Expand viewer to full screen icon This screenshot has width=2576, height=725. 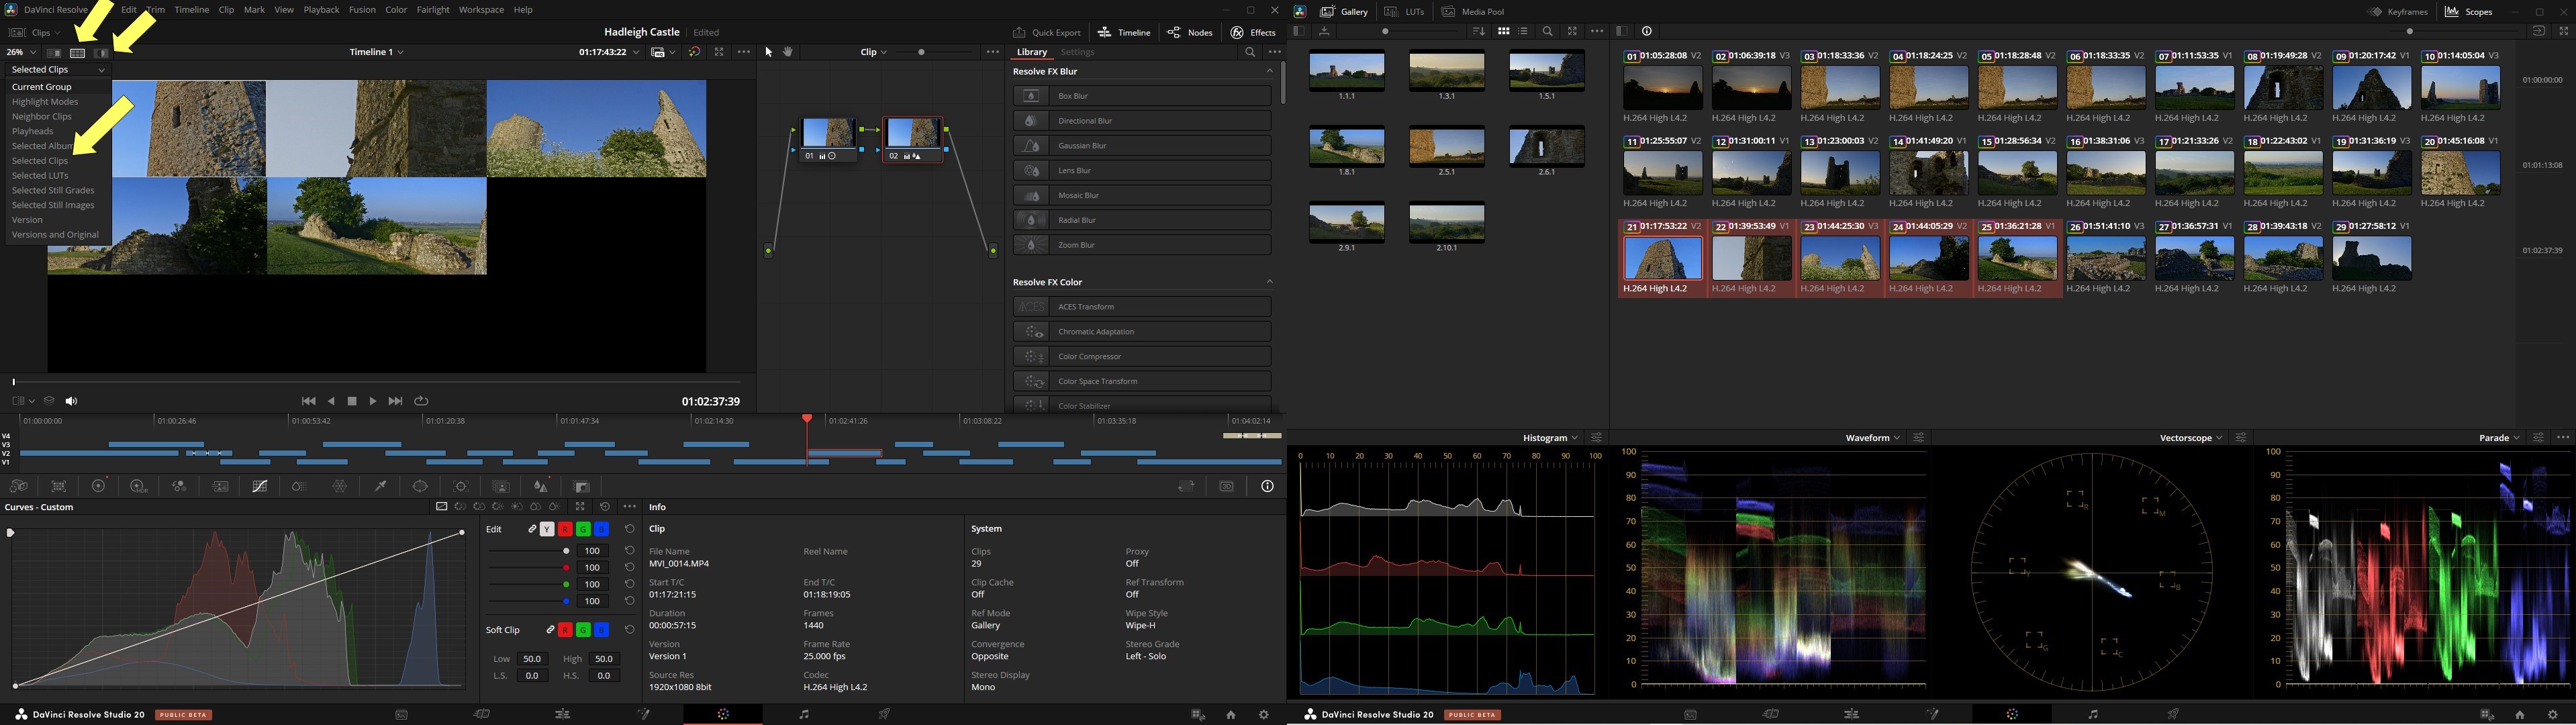click(719, 52)
